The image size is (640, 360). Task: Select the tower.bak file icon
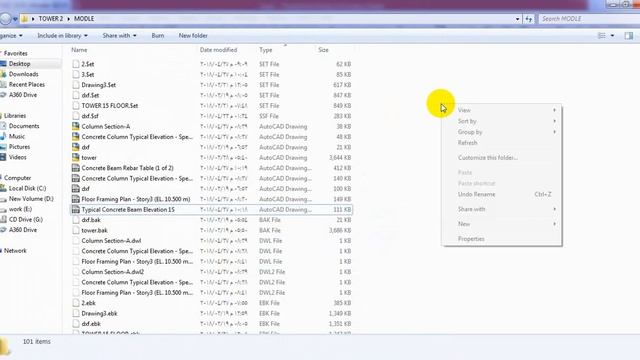pos(76,230)
